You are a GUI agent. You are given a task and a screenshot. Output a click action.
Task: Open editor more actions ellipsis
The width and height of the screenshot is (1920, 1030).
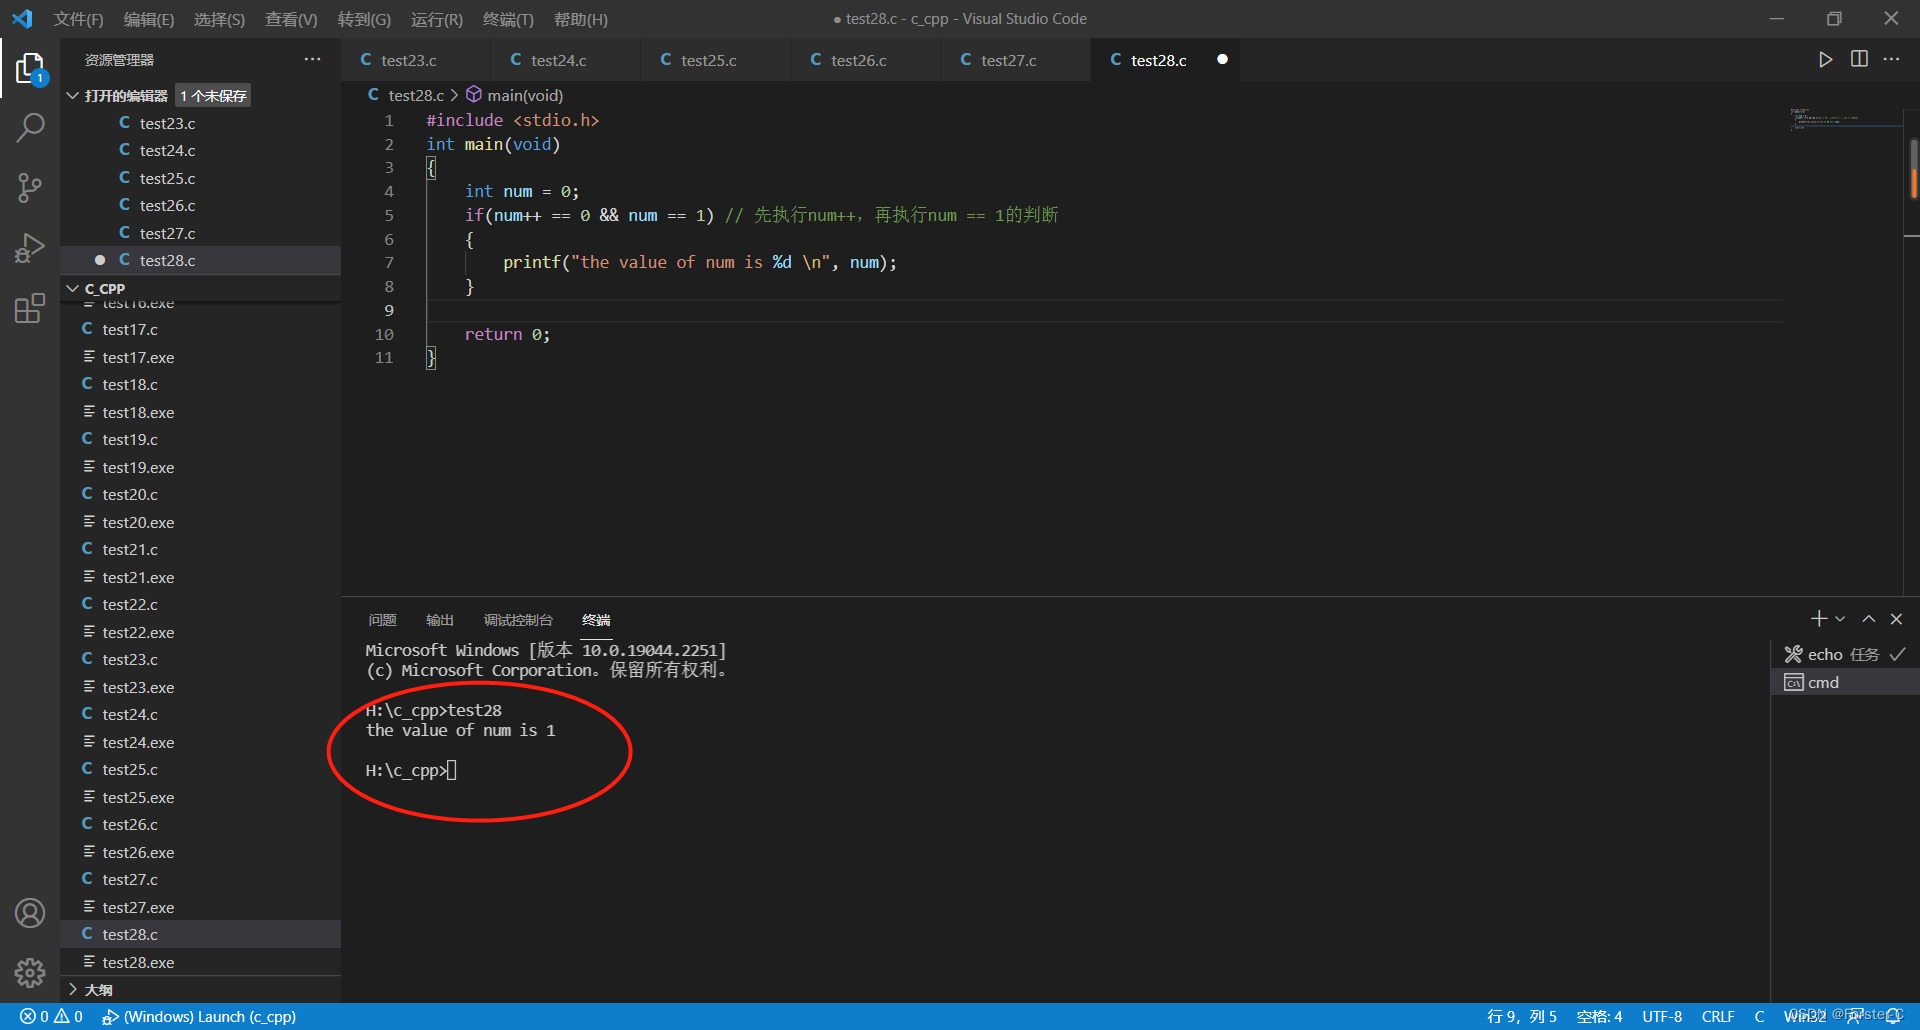point(1891,59)
